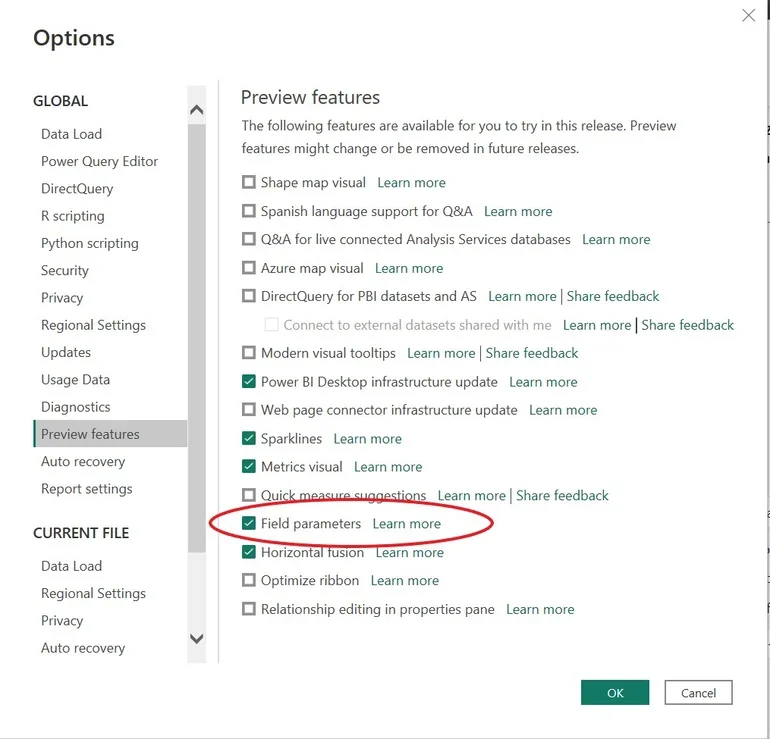Tick Q&A for live connected Analysis Services
The height and width of the screenshot is (739, 770).
[x=249, y=239]
